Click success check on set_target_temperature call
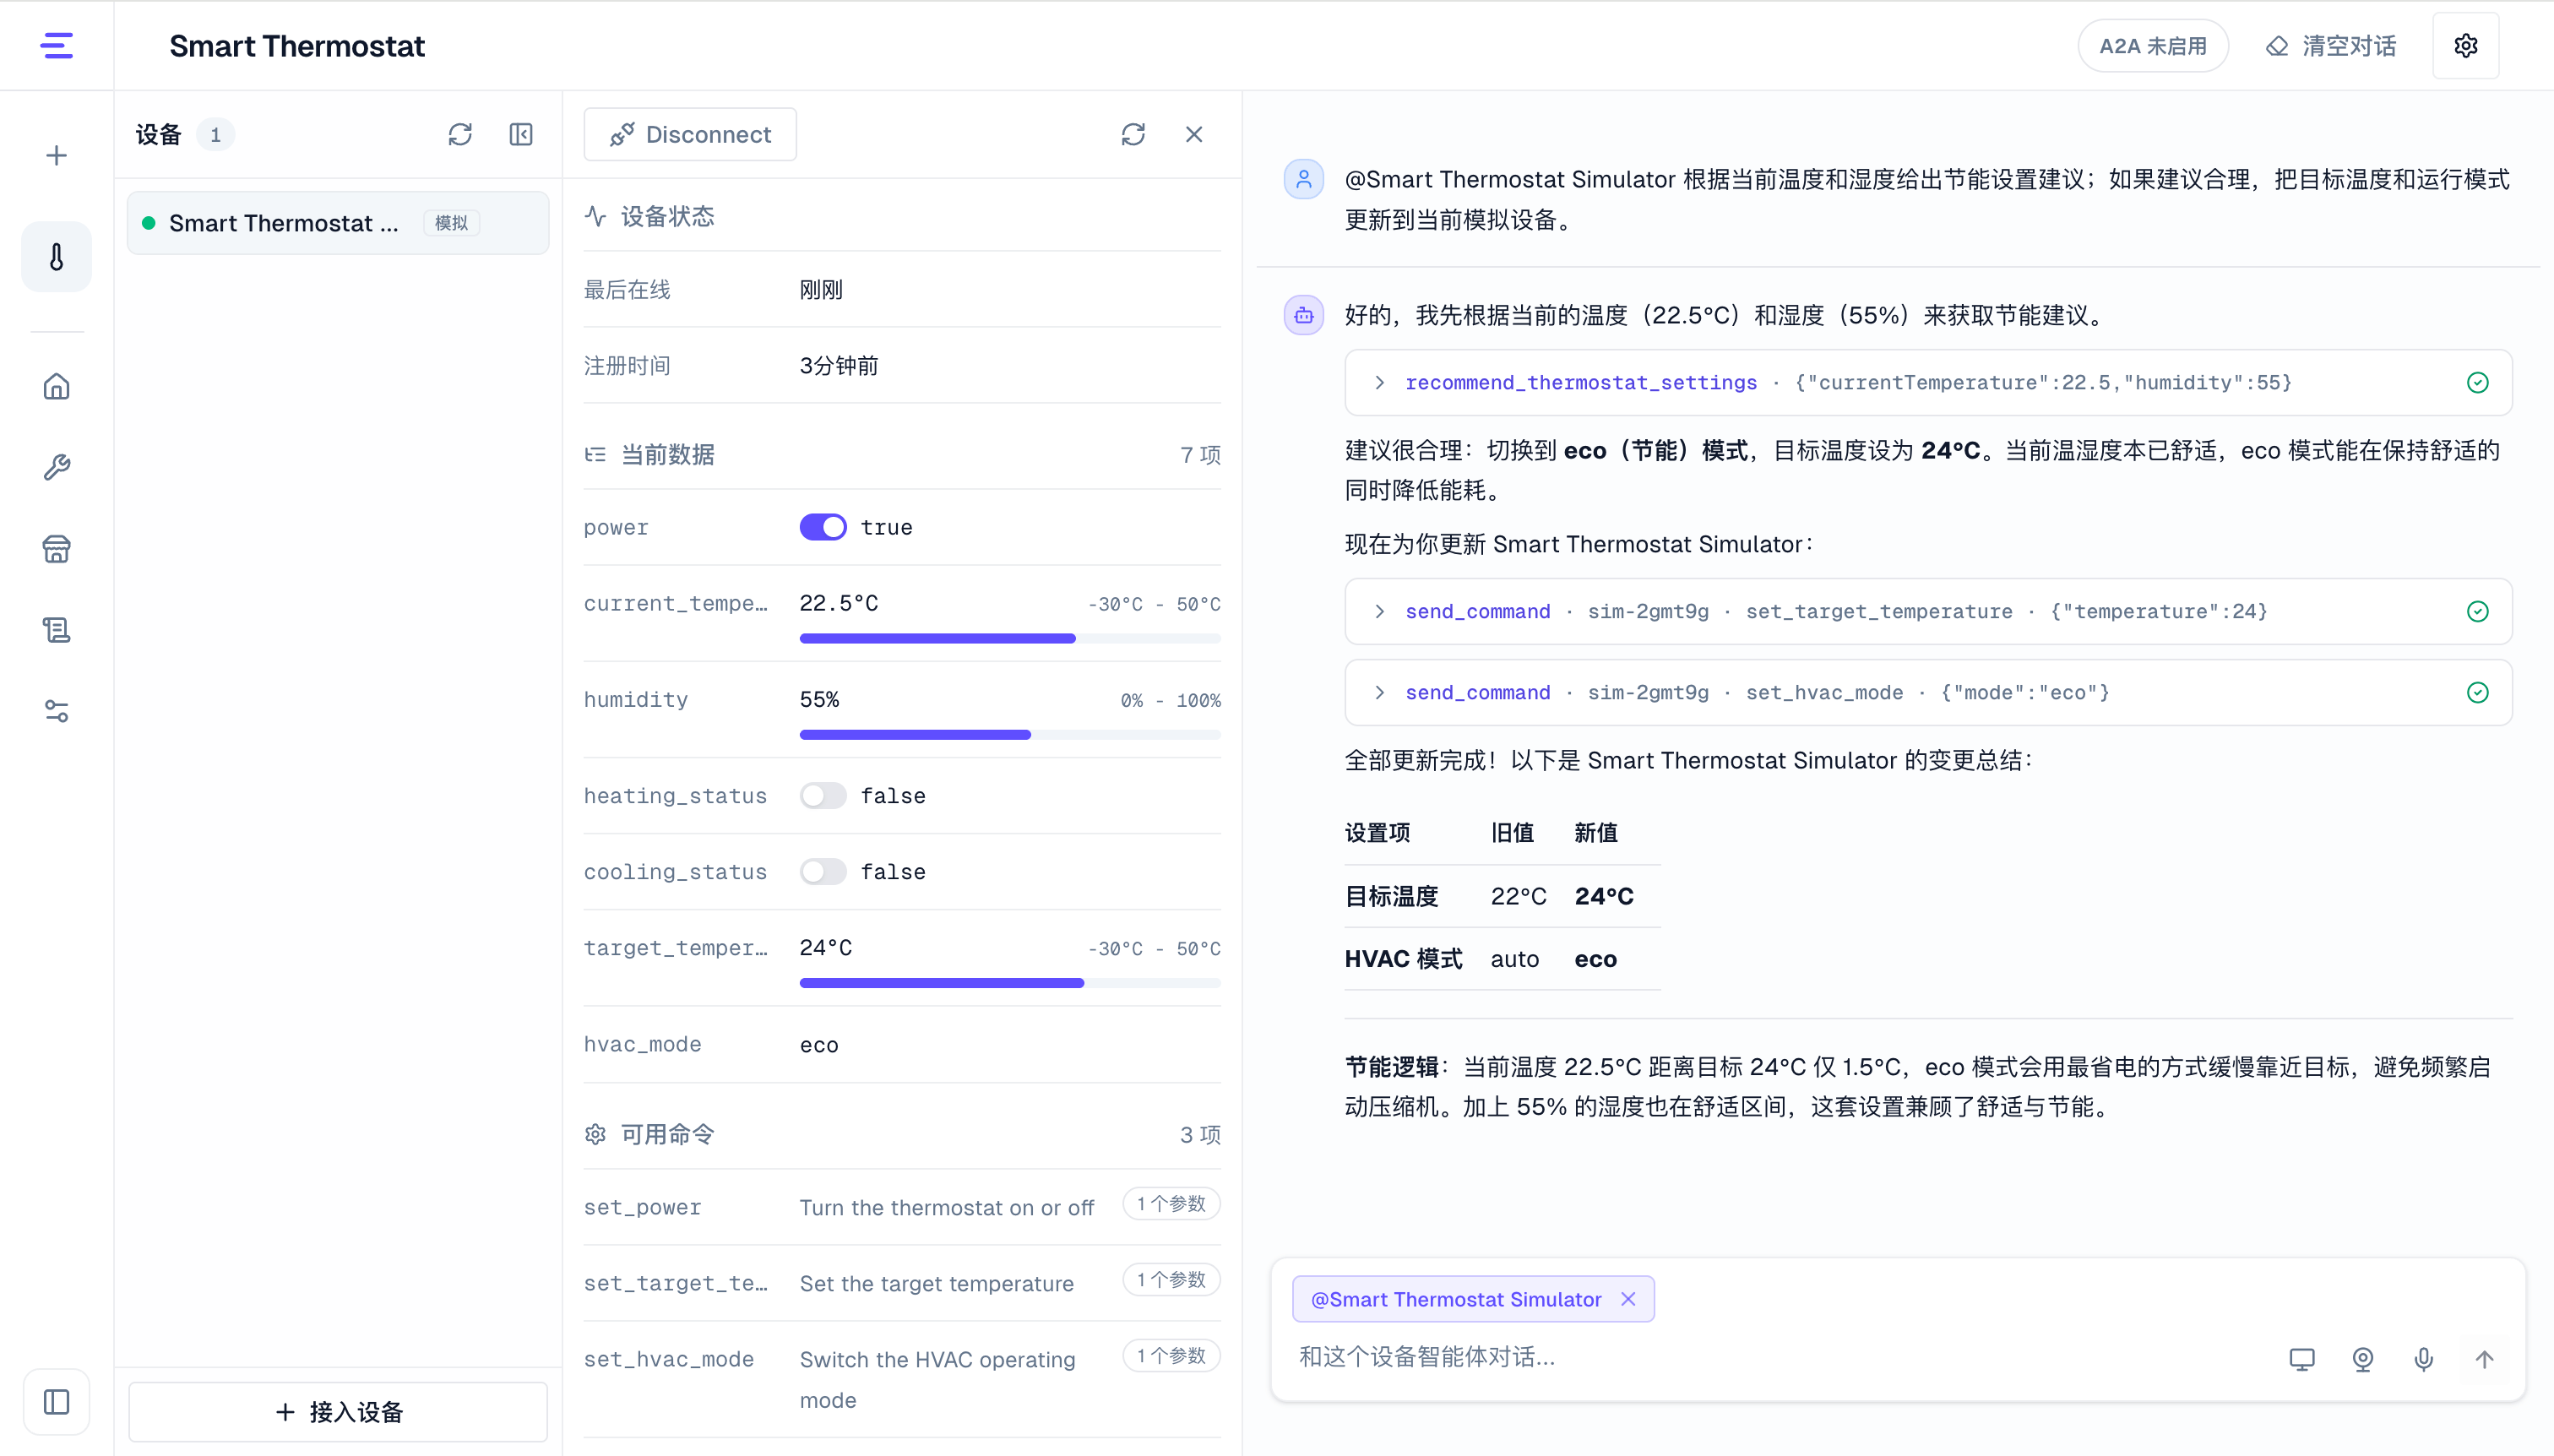2554x1456 pixels. pyautogui.click(x=2478, y=611)
